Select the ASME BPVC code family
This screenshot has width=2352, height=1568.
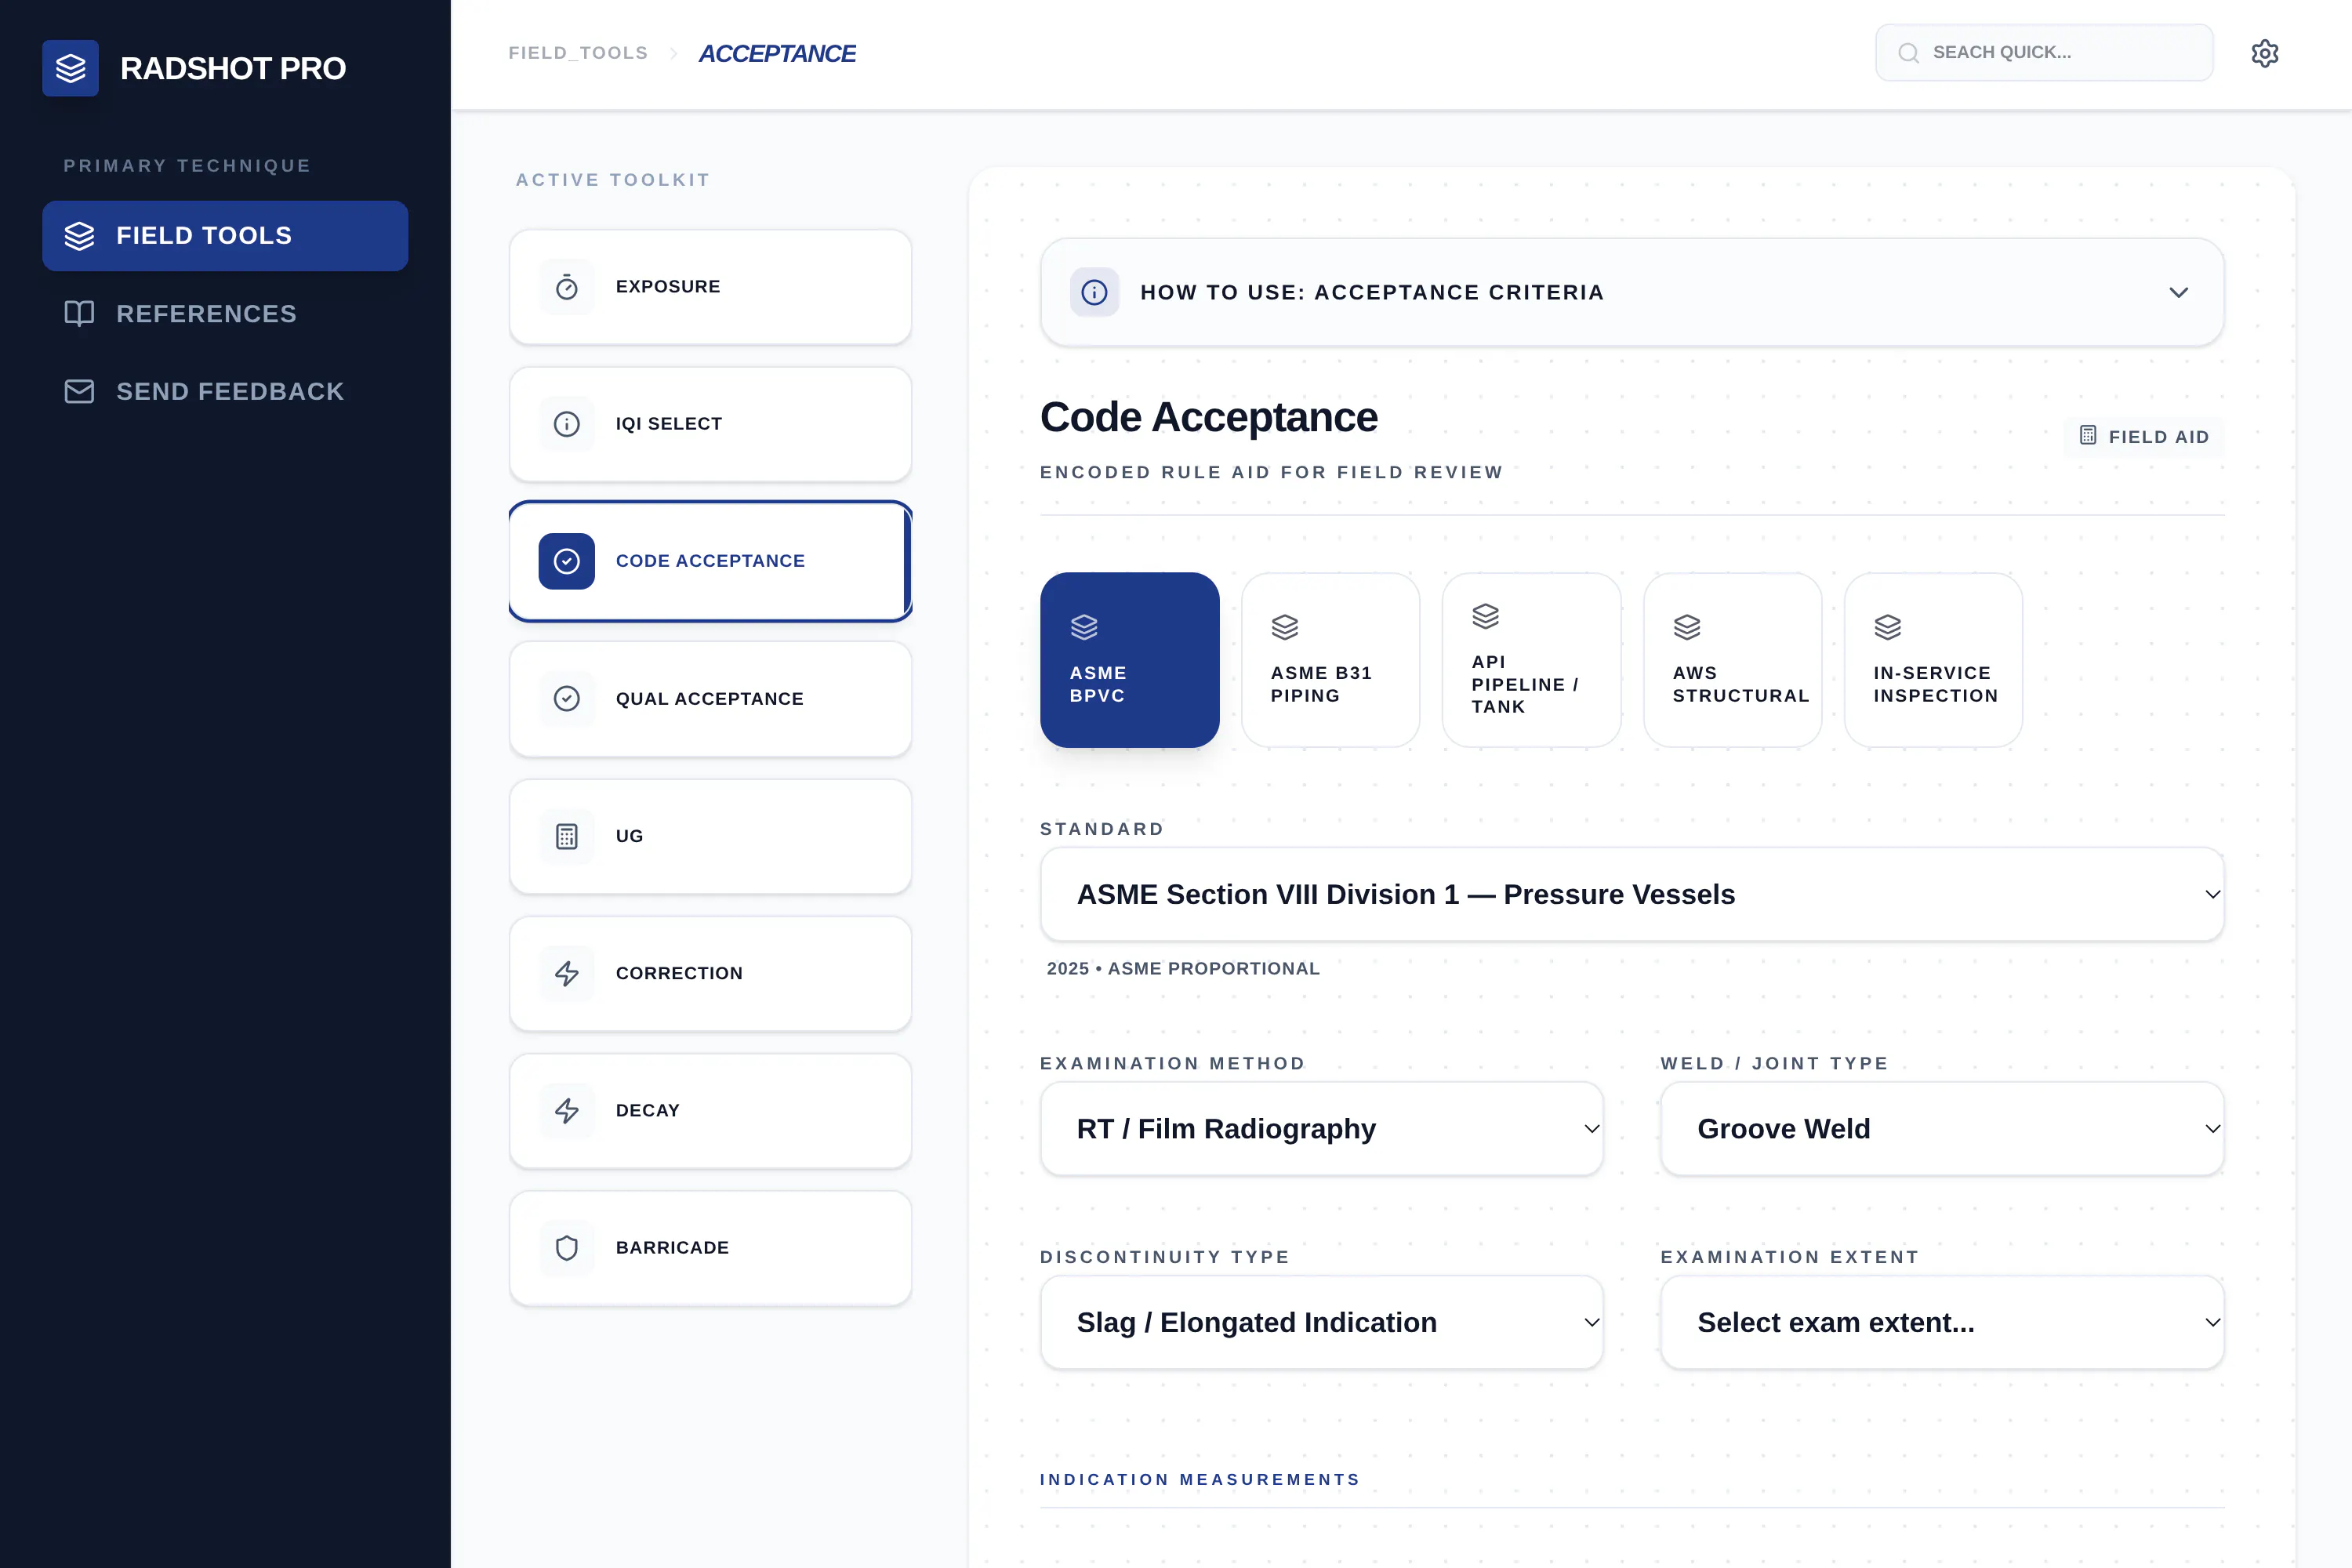pos(1130,660)
